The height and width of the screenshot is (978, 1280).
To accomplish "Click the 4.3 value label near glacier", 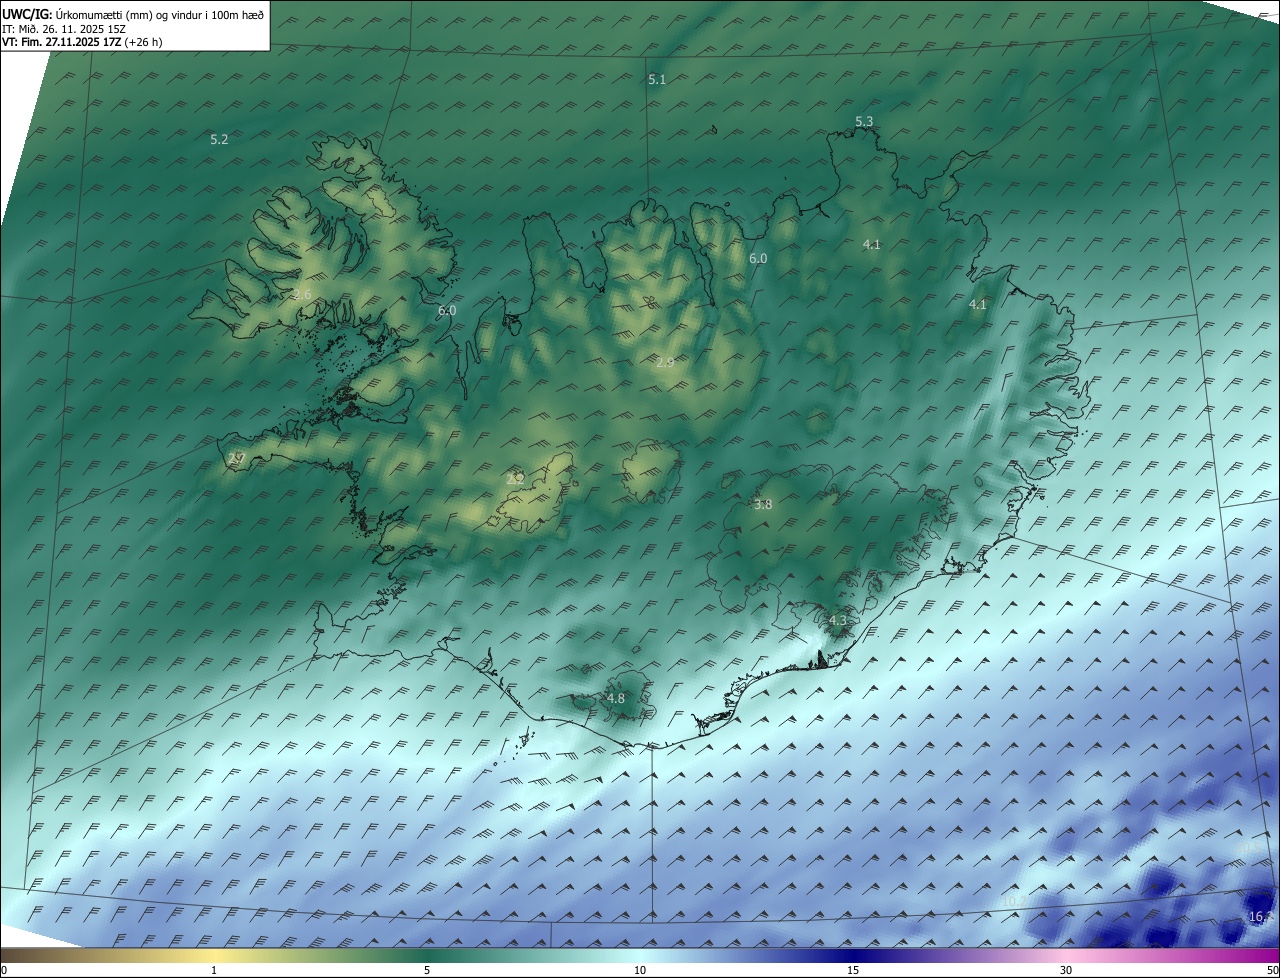I will 838,621.
